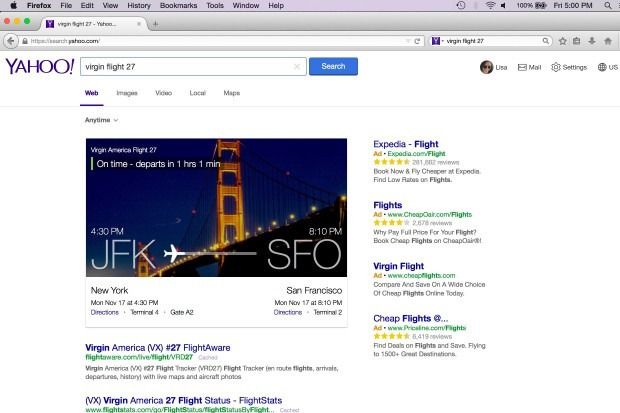Select the Web search tab
620x413 pixels.
tap(91, 93)
